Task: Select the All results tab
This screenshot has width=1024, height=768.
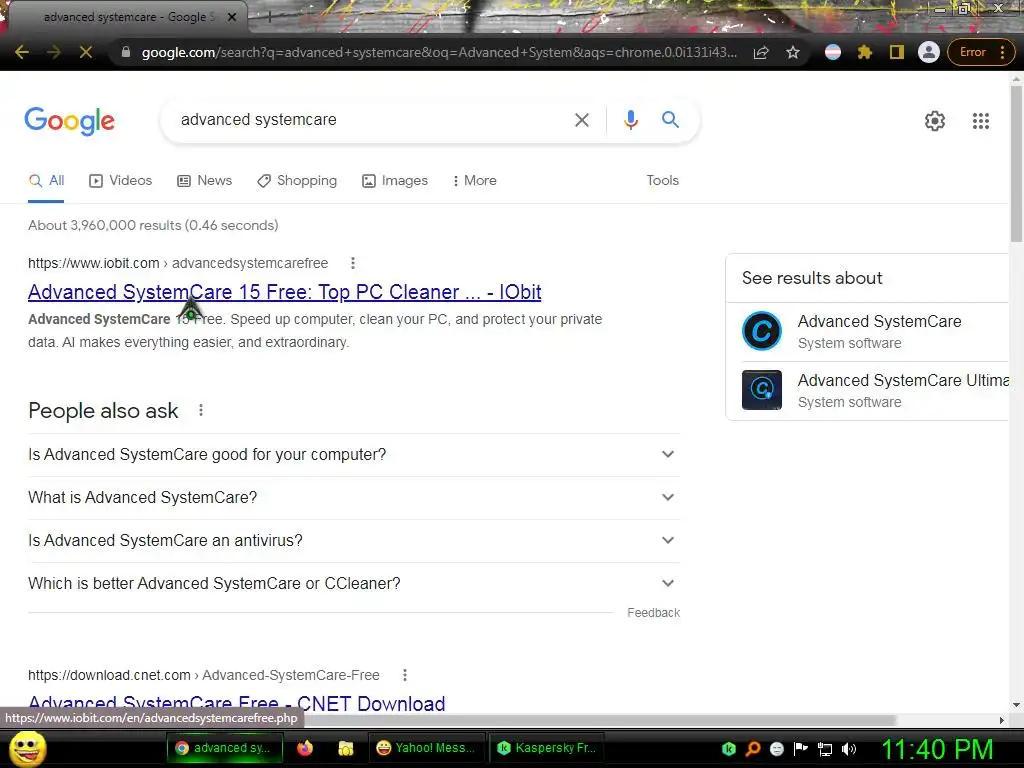Action: click(x=46, y=181)
